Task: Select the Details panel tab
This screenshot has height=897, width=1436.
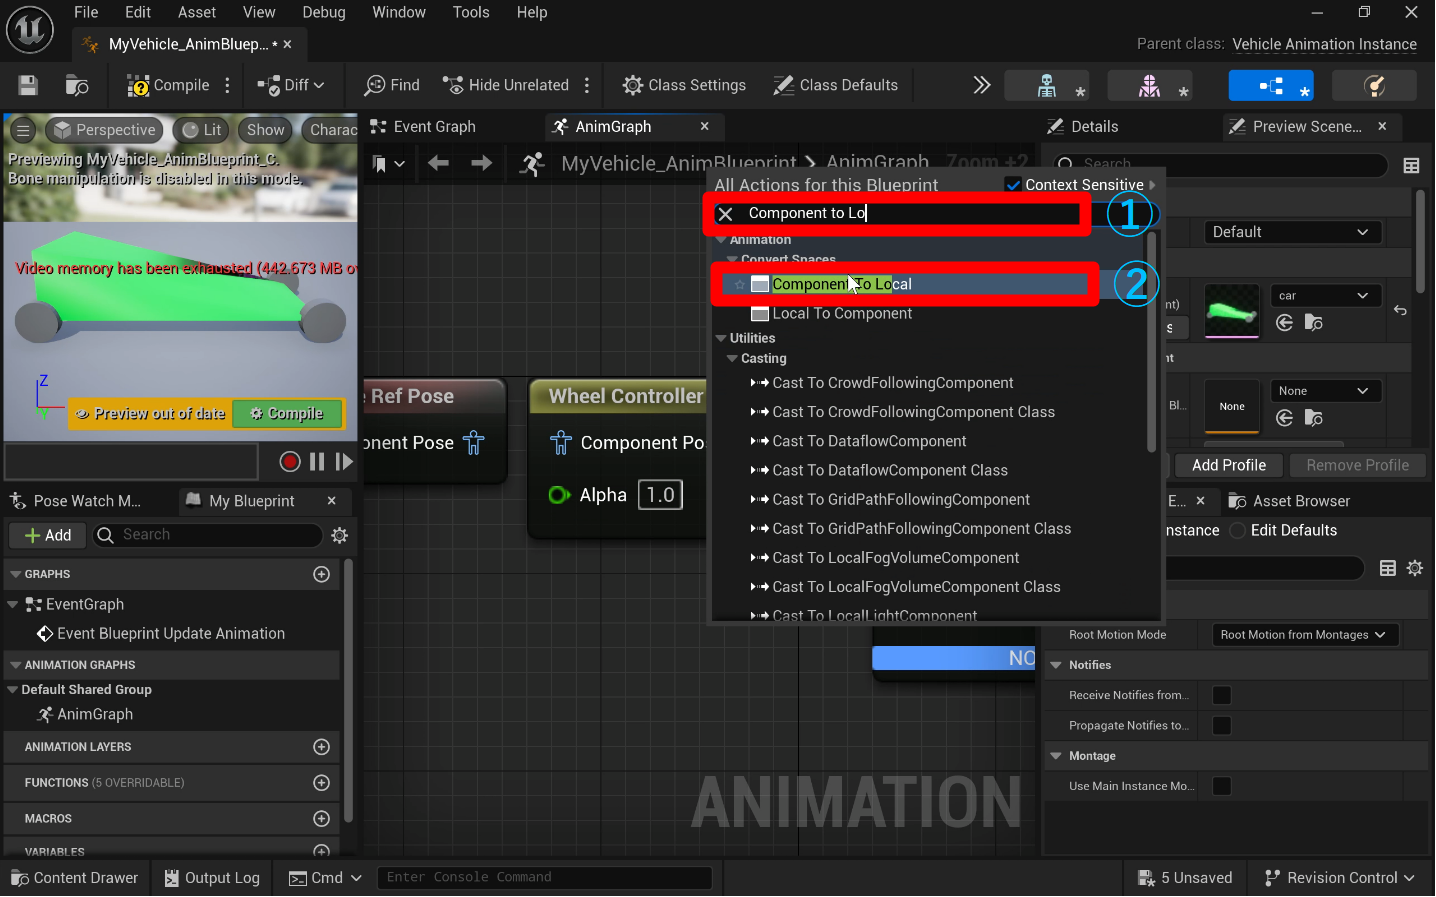Action: pyautogui.click(x=1083, y=127)
